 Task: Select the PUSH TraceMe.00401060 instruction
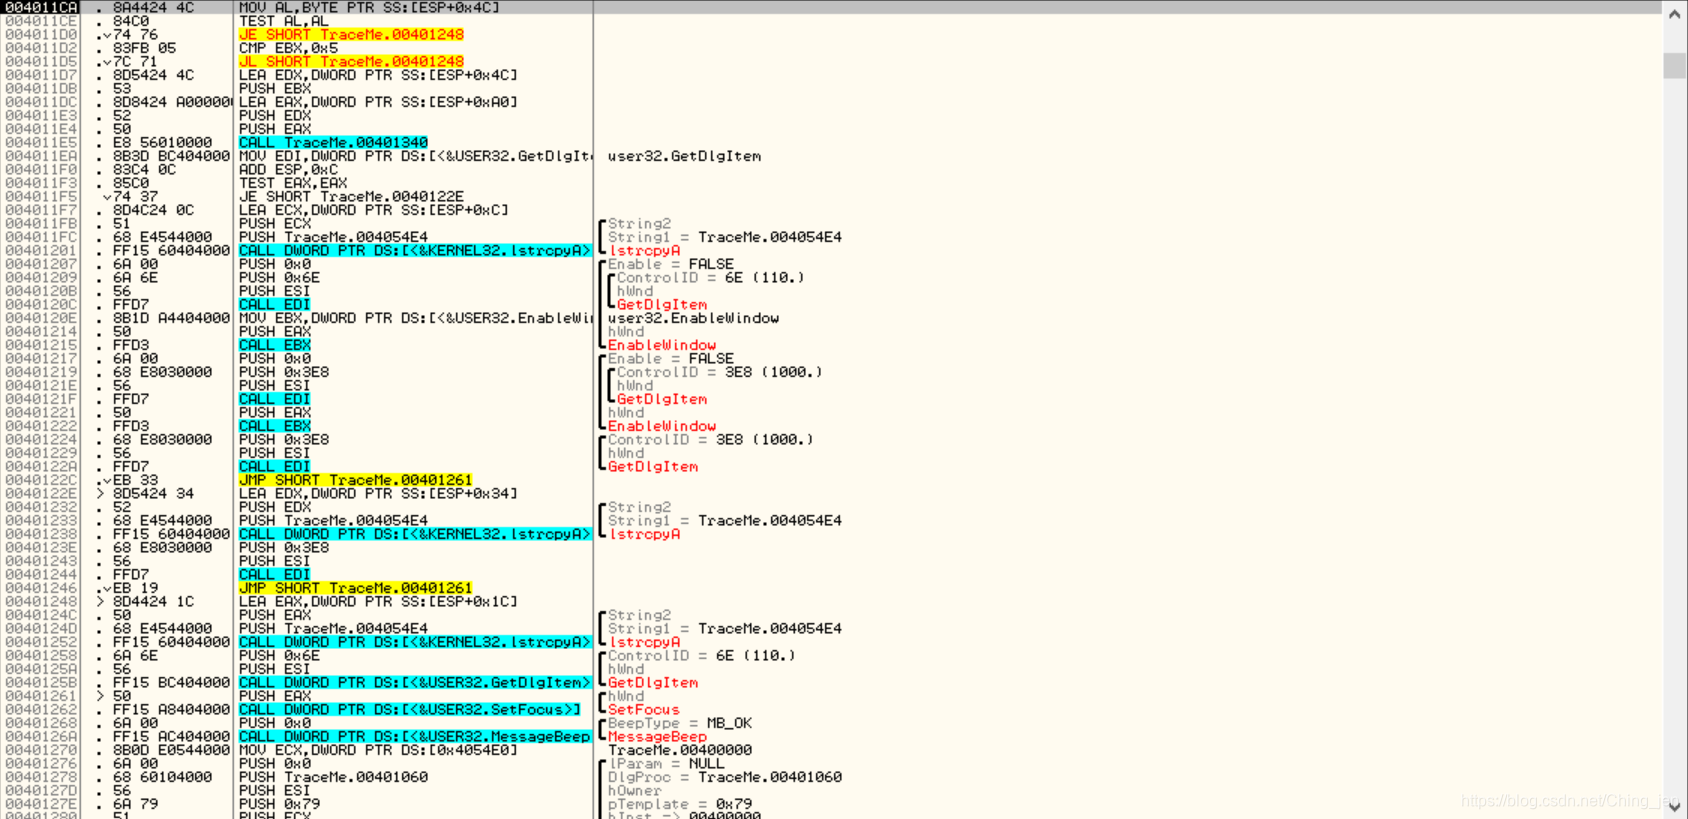[333, 777]
